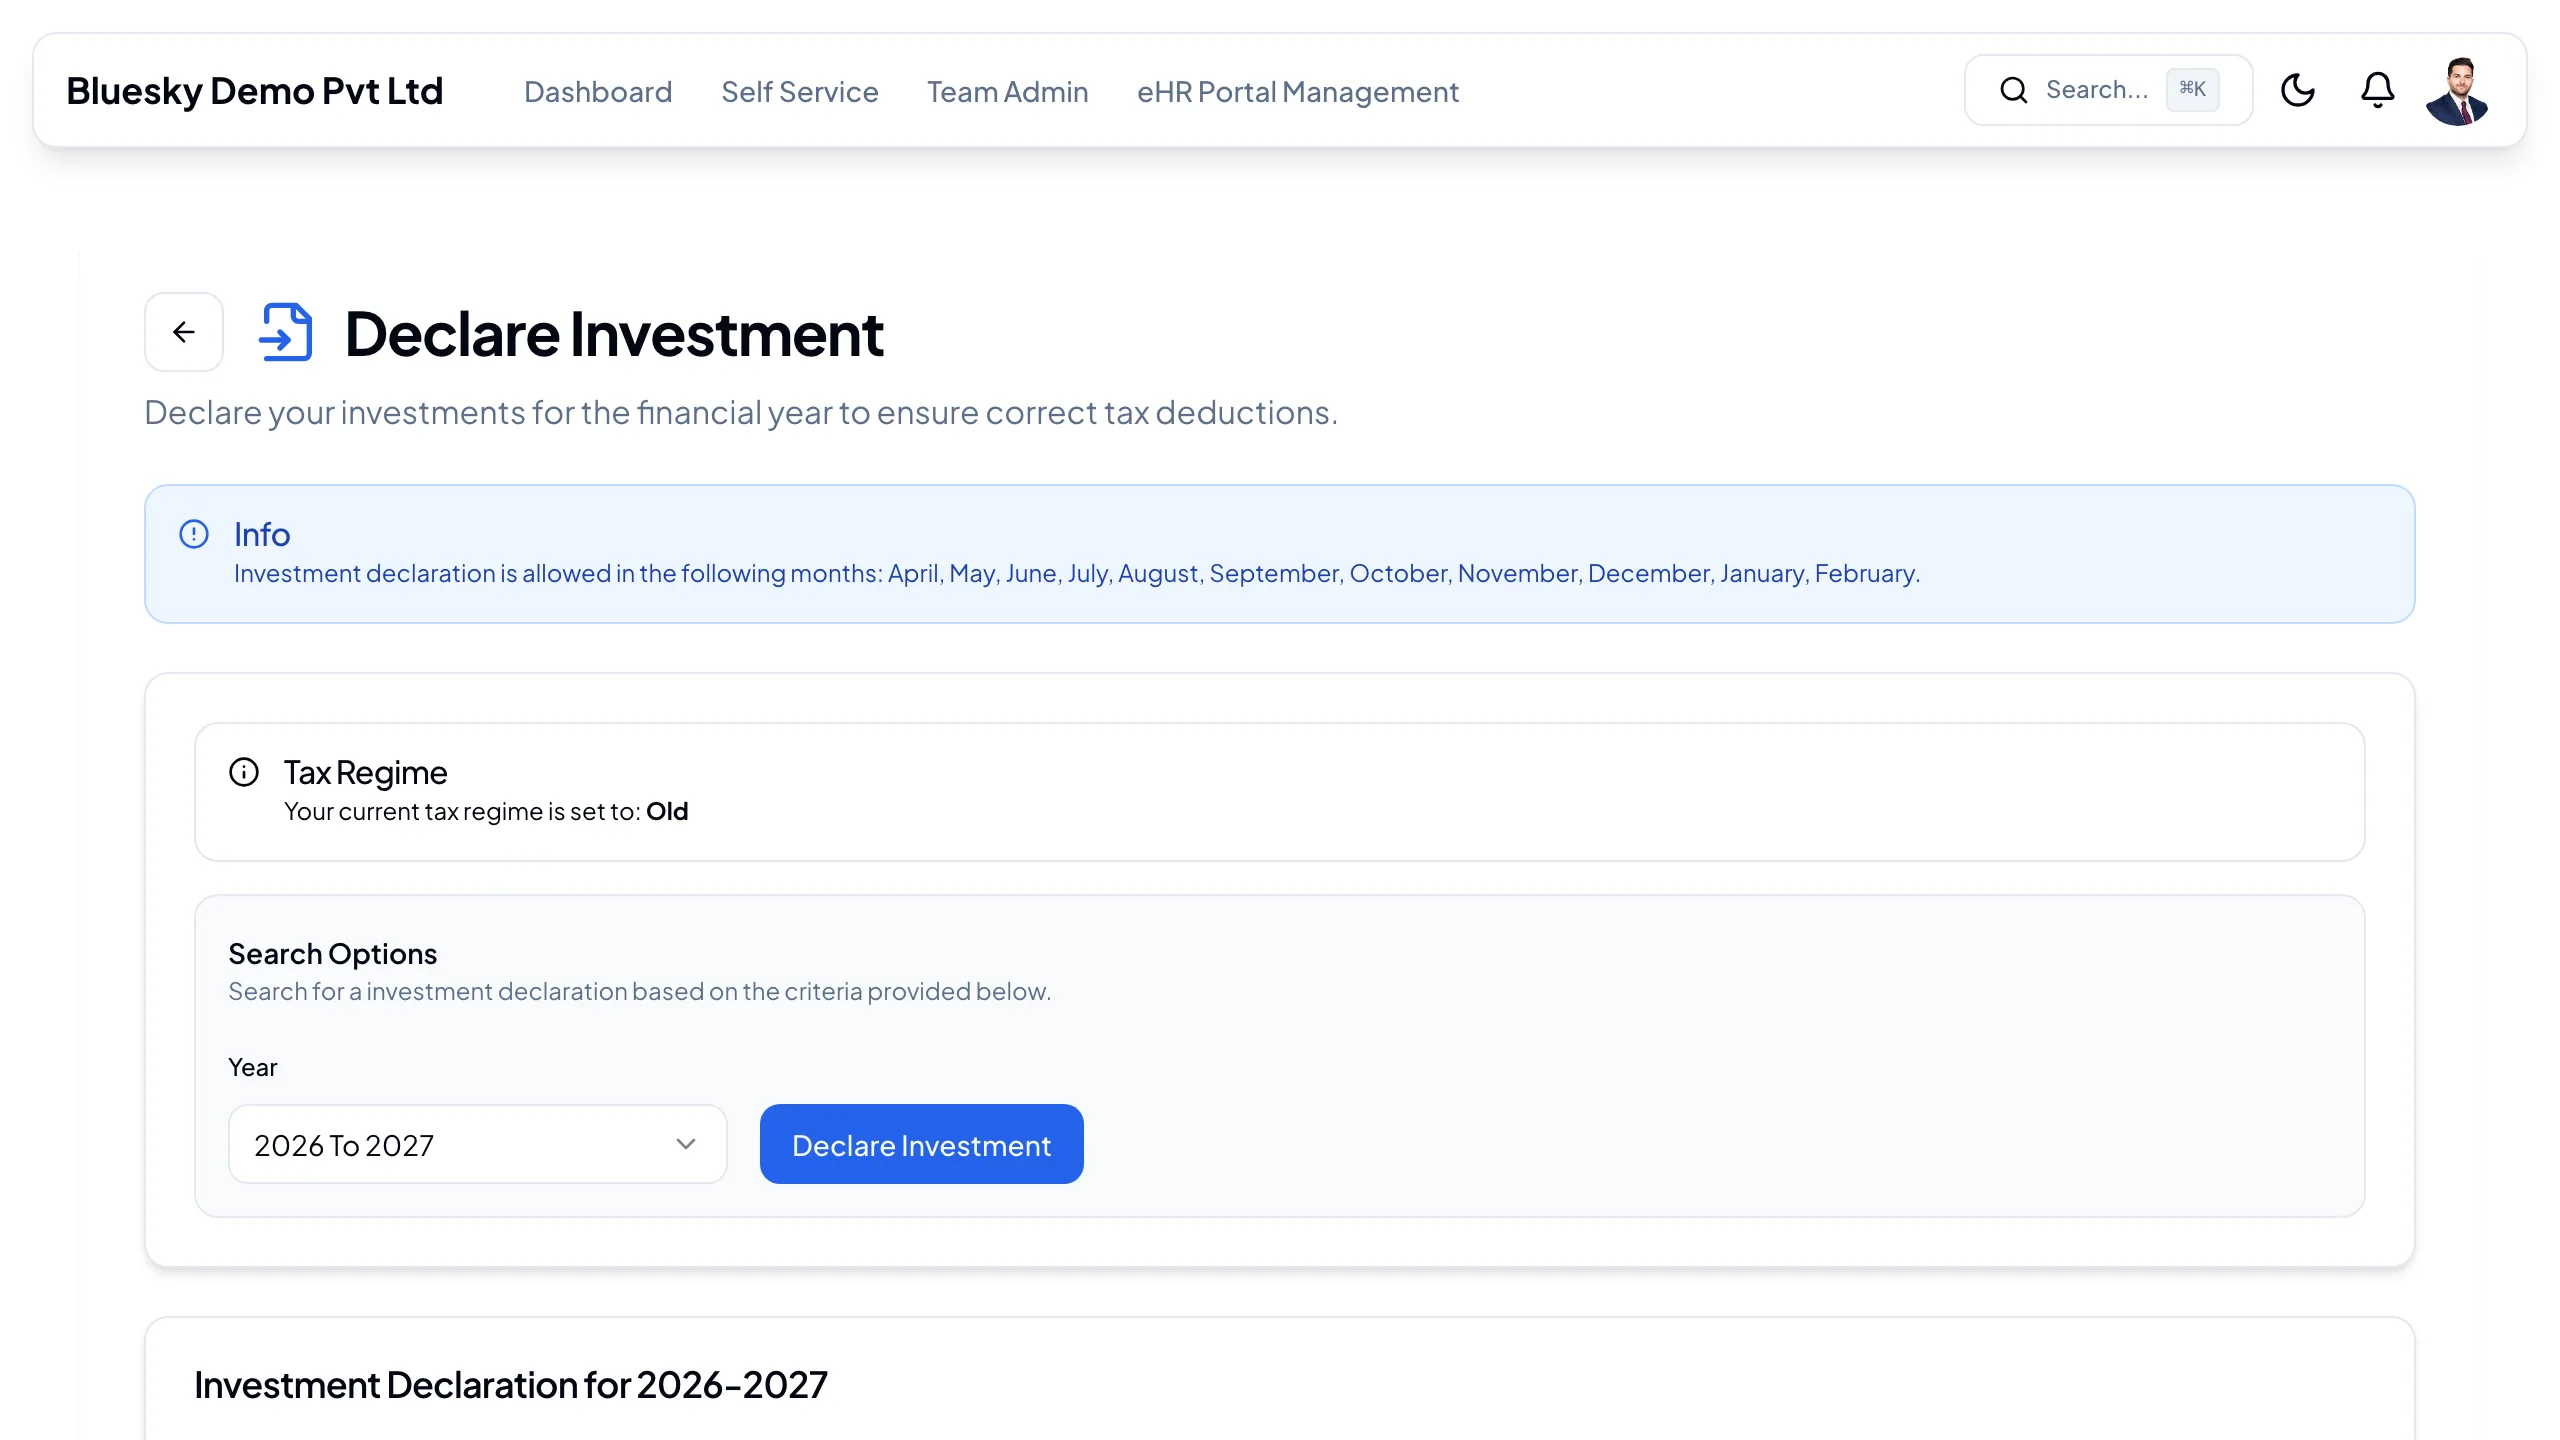Click the blue Declare Investment button
The width and height of the screenshot is (2560, 1440).
point(922,1144)
